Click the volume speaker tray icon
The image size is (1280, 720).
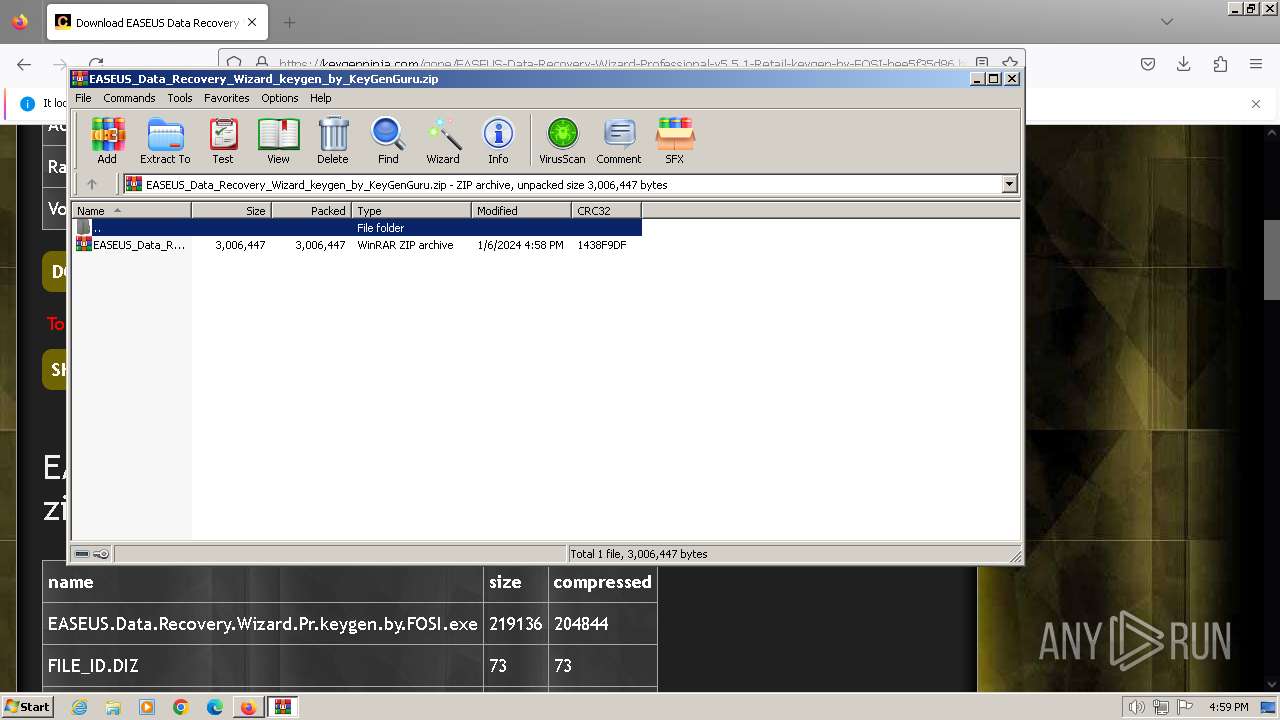click(1137, 707)
